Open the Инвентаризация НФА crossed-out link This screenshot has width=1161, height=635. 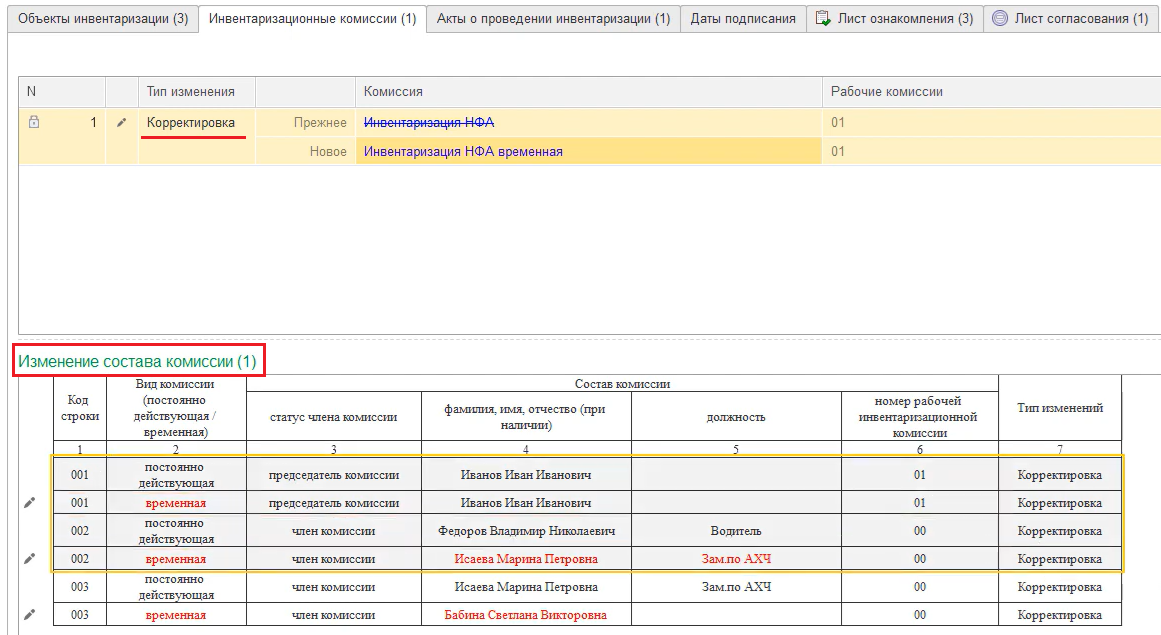pyautogui.click(x=429, y=123)
